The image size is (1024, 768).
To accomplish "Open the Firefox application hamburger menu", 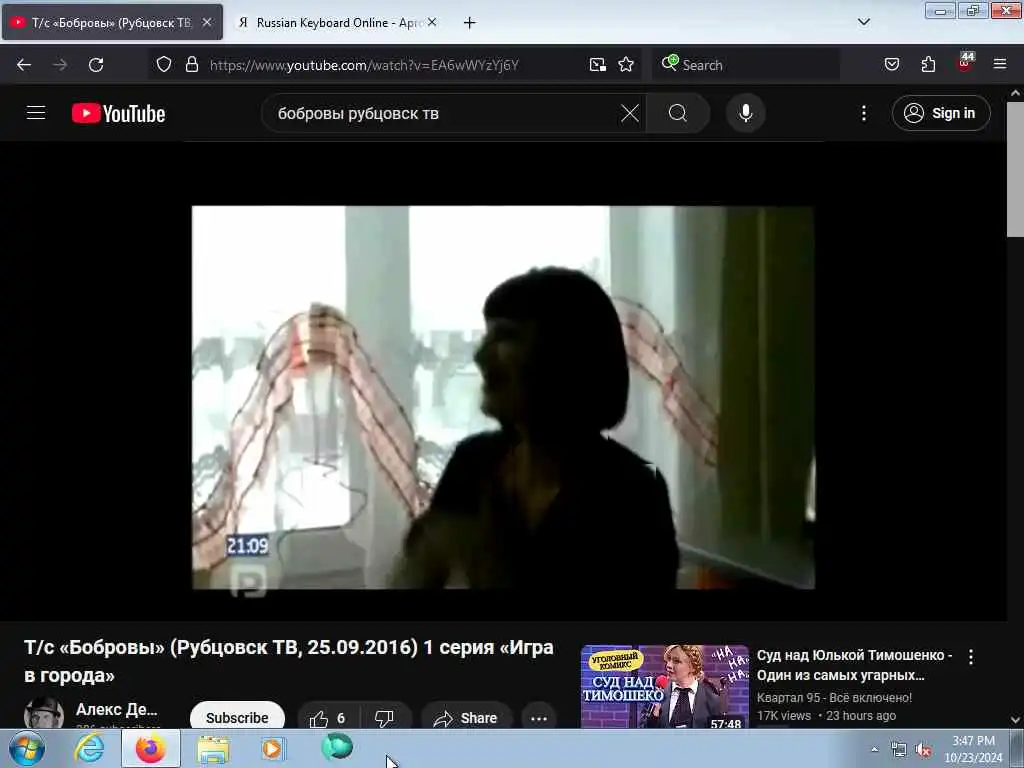I will pyautogui.click(x=1000, y=65).
